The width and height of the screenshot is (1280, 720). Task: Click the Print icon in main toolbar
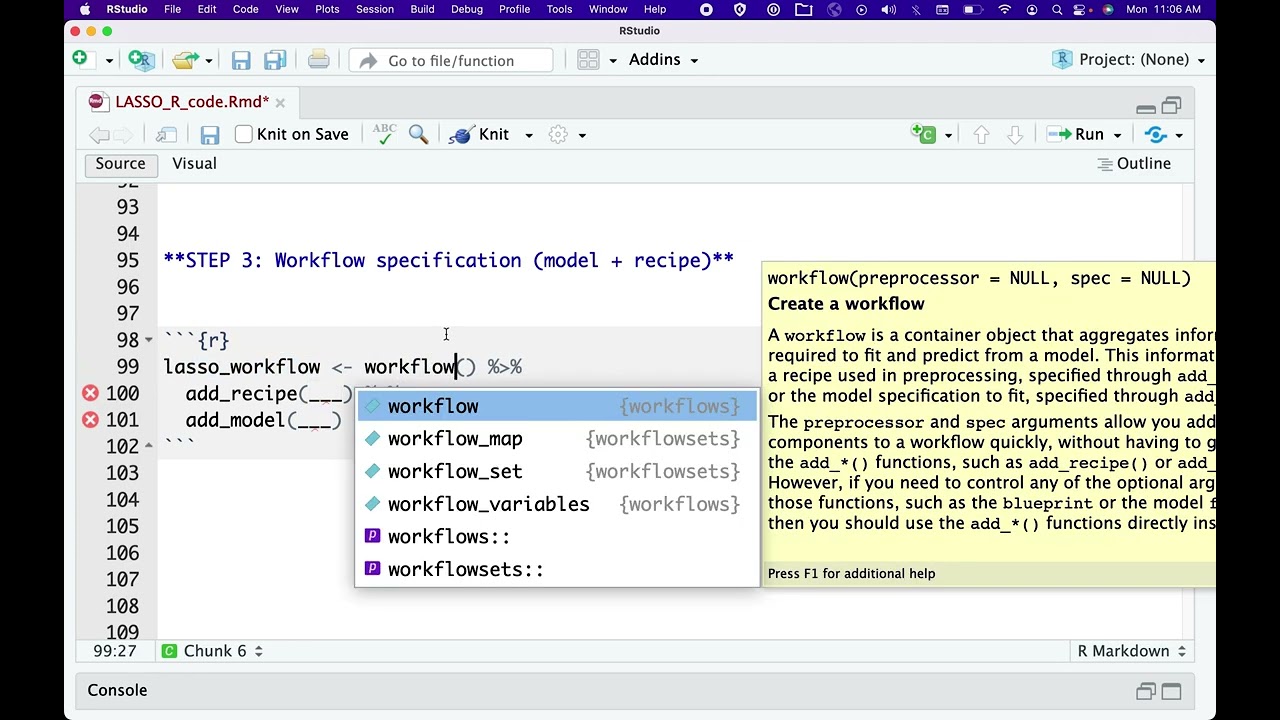(x=318, y=60)
